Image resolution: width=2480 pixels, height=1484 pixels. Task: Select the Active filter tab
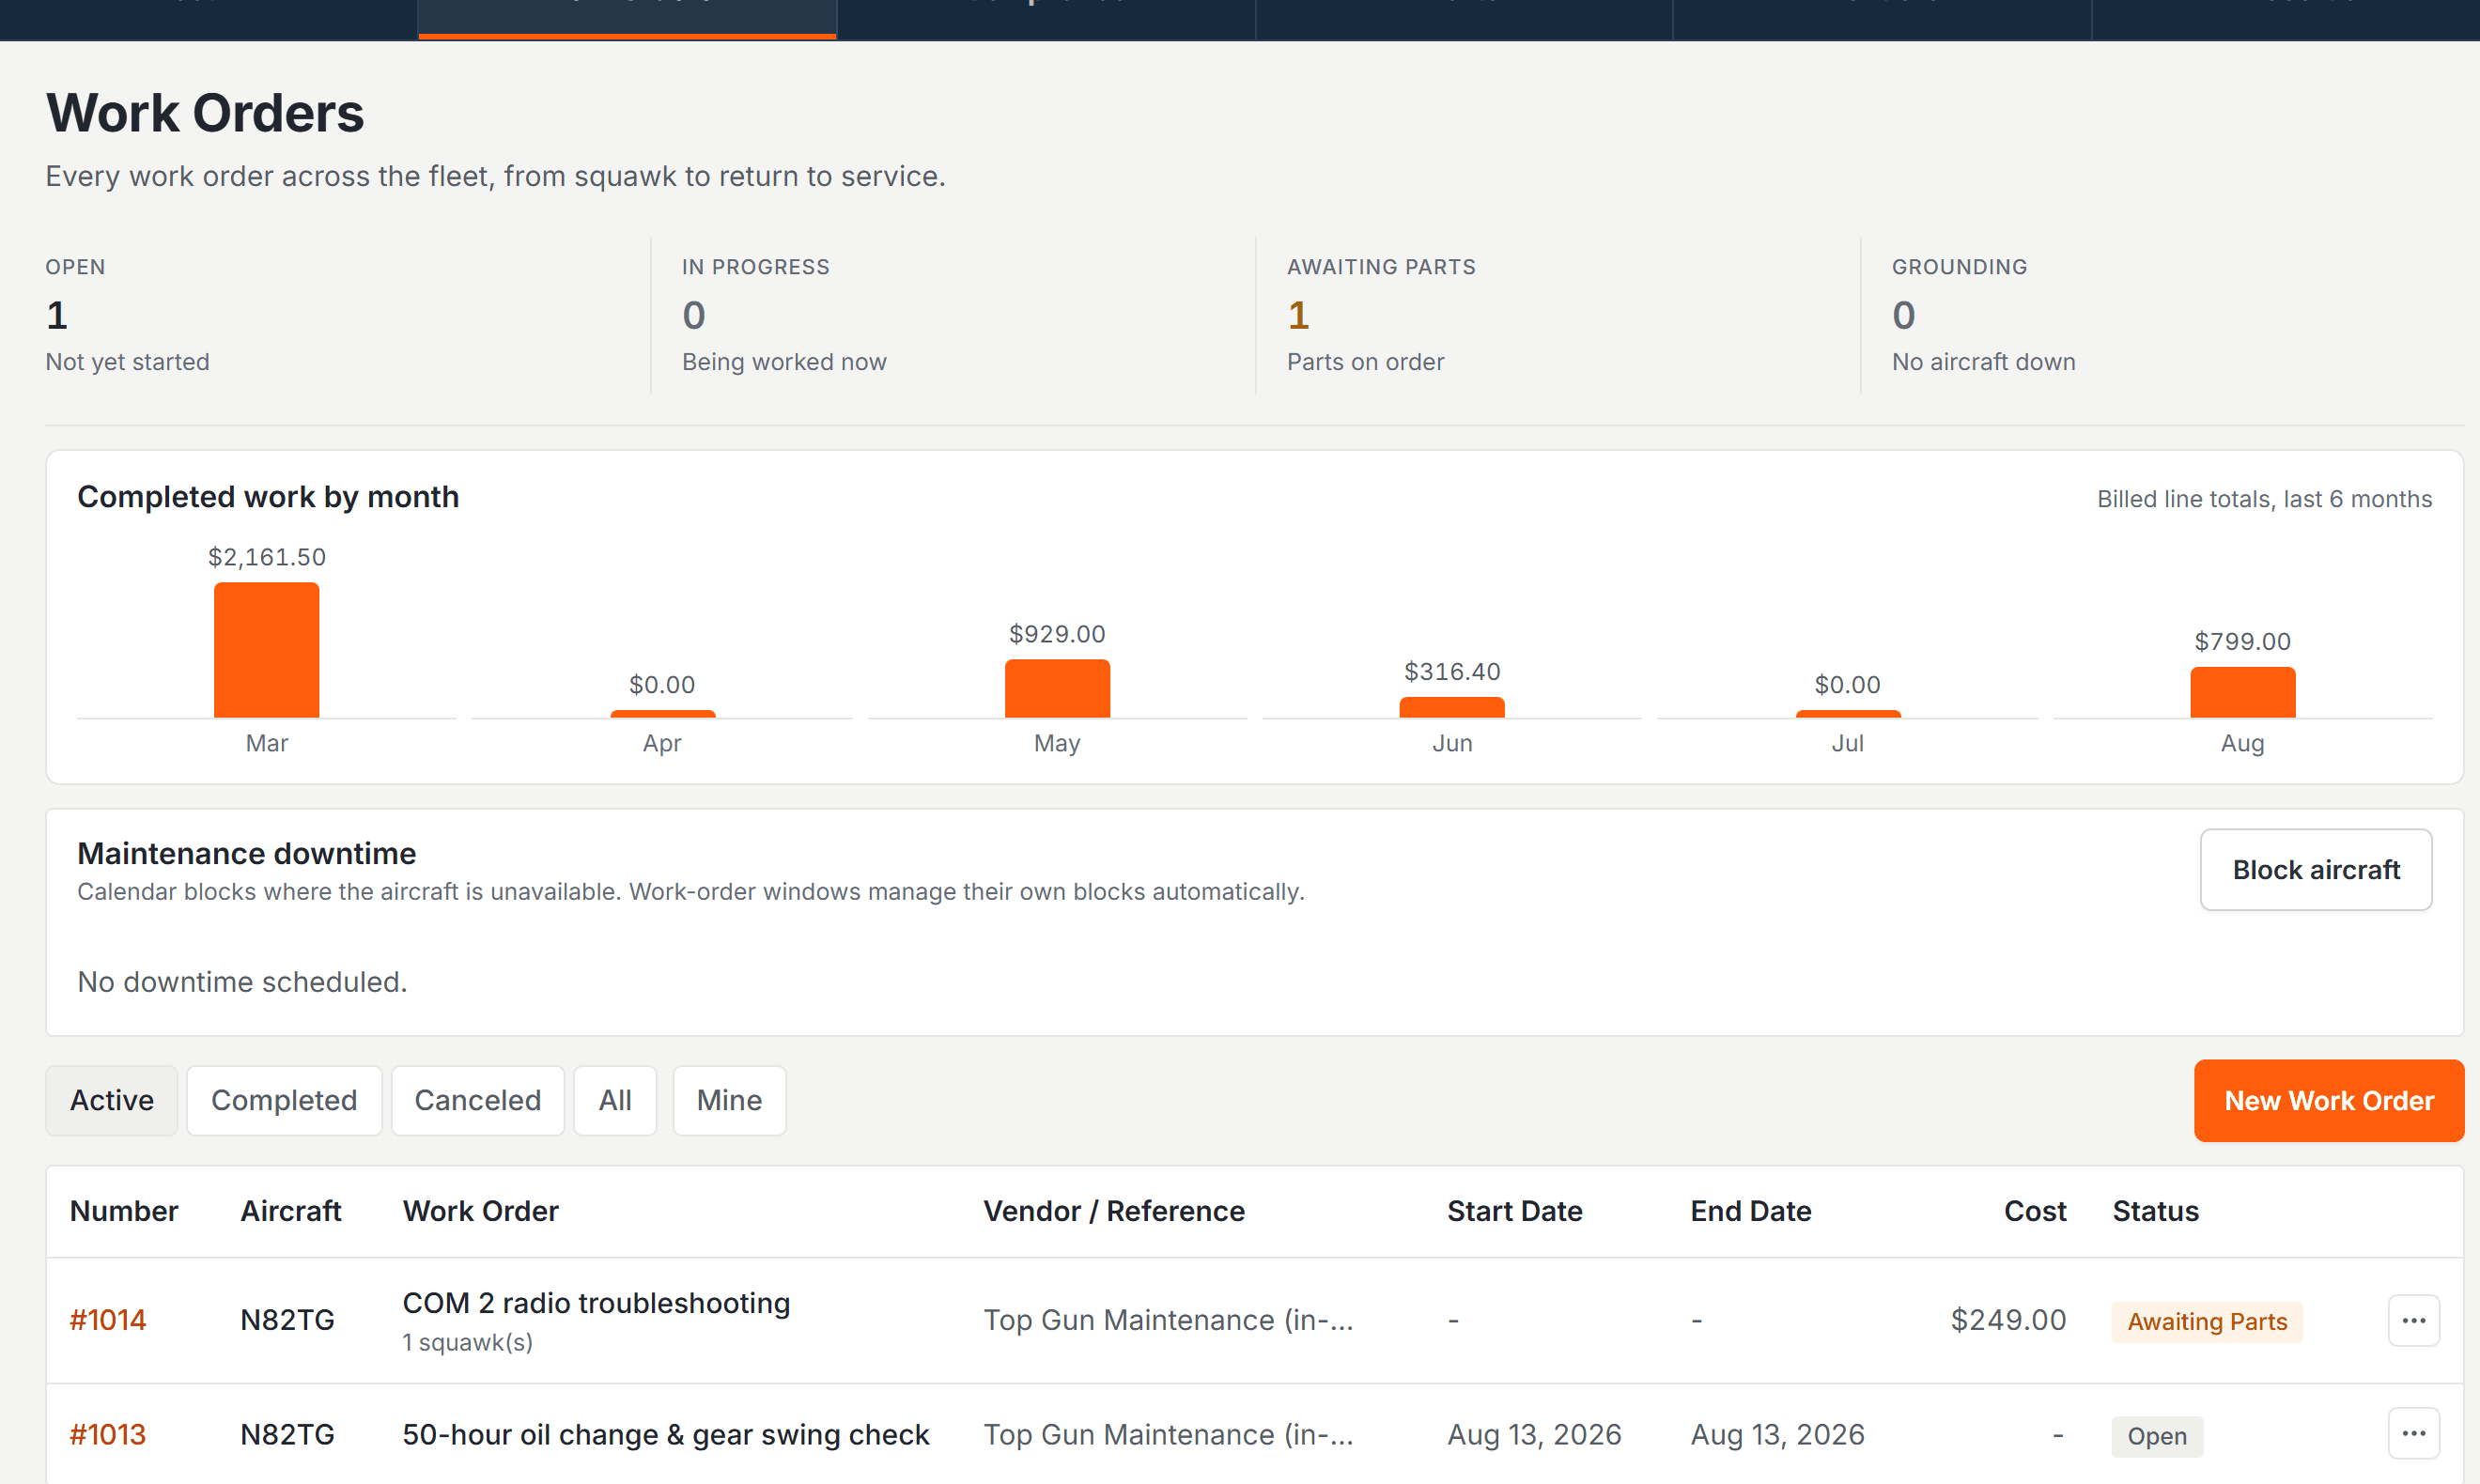[112, 1100]
